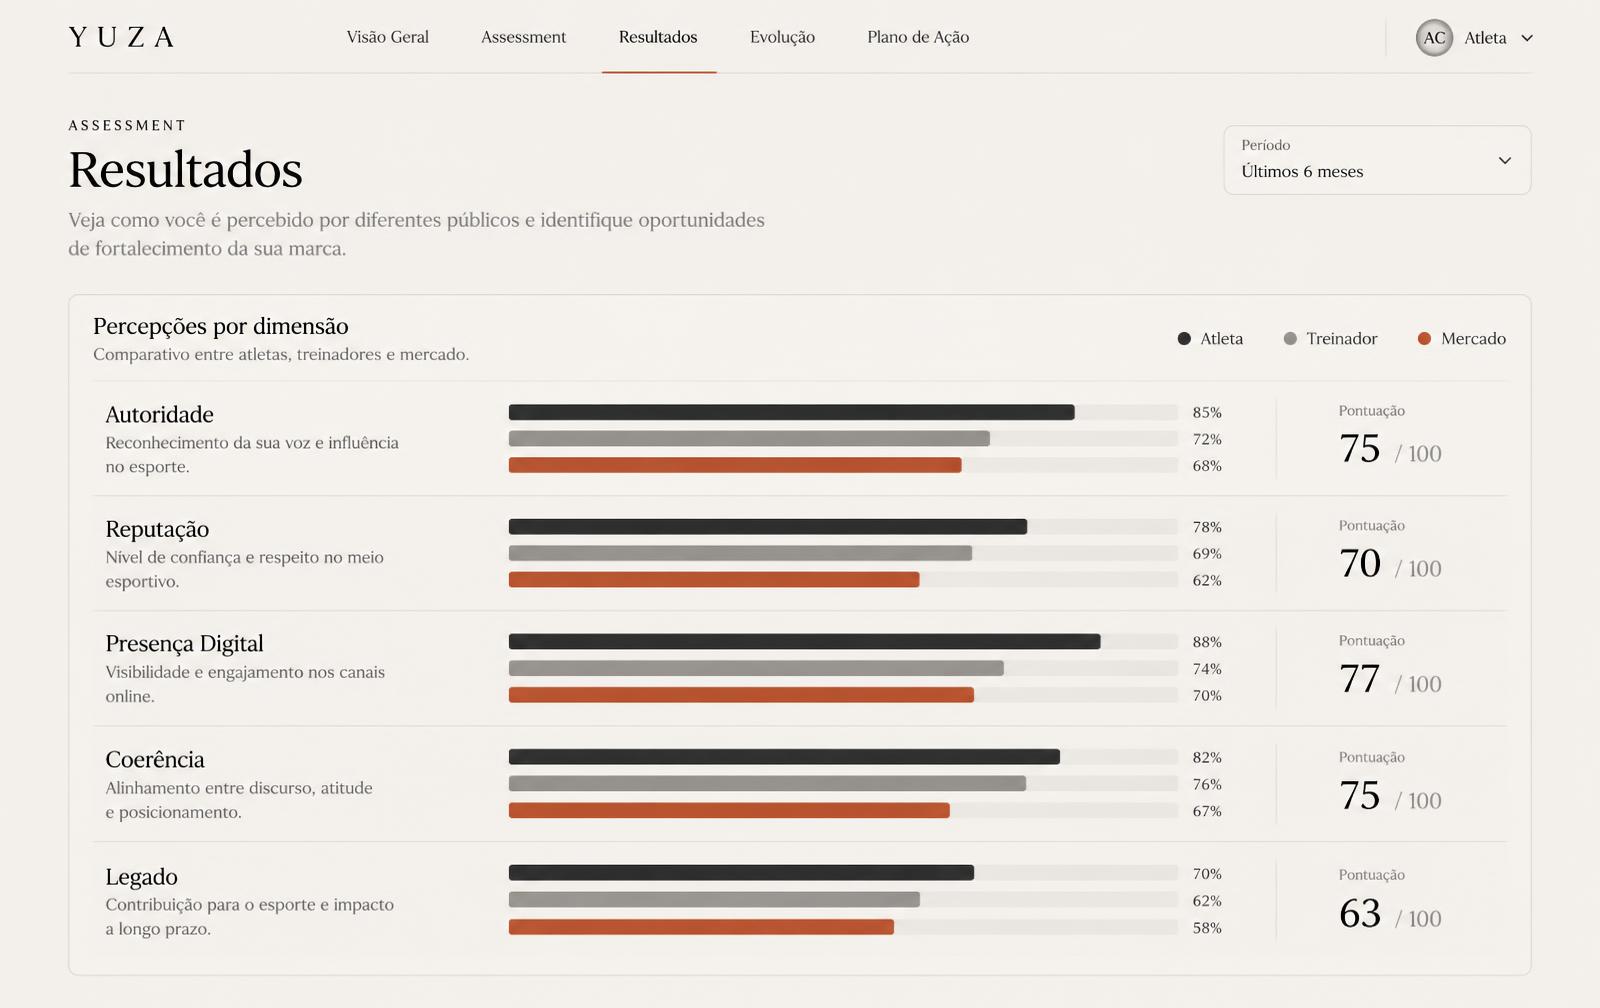
Task: Select the Presença Digital dimension title
Action: point(185,644)
